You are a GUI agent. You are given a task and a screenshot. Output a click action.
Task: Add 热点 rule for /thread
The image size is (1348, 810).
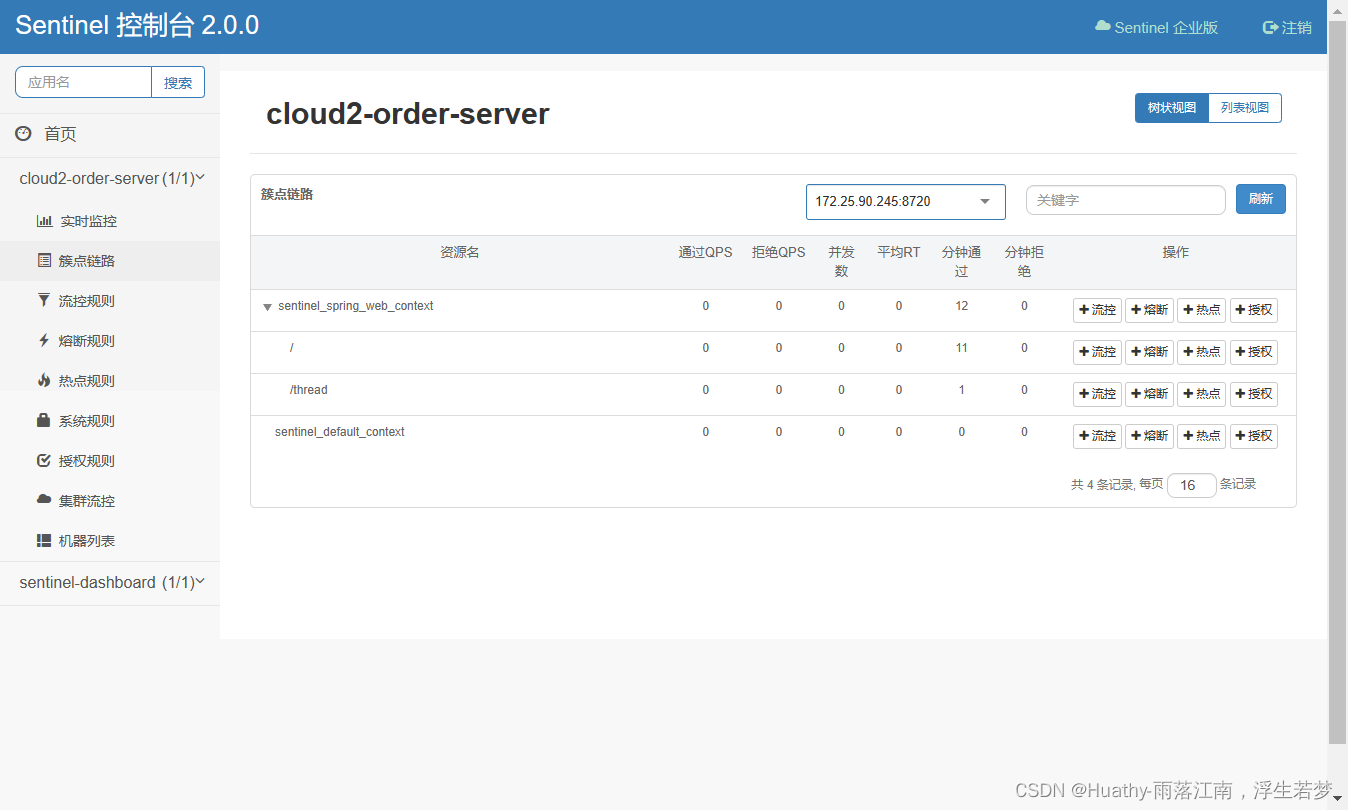click(x=1201, y=394)
